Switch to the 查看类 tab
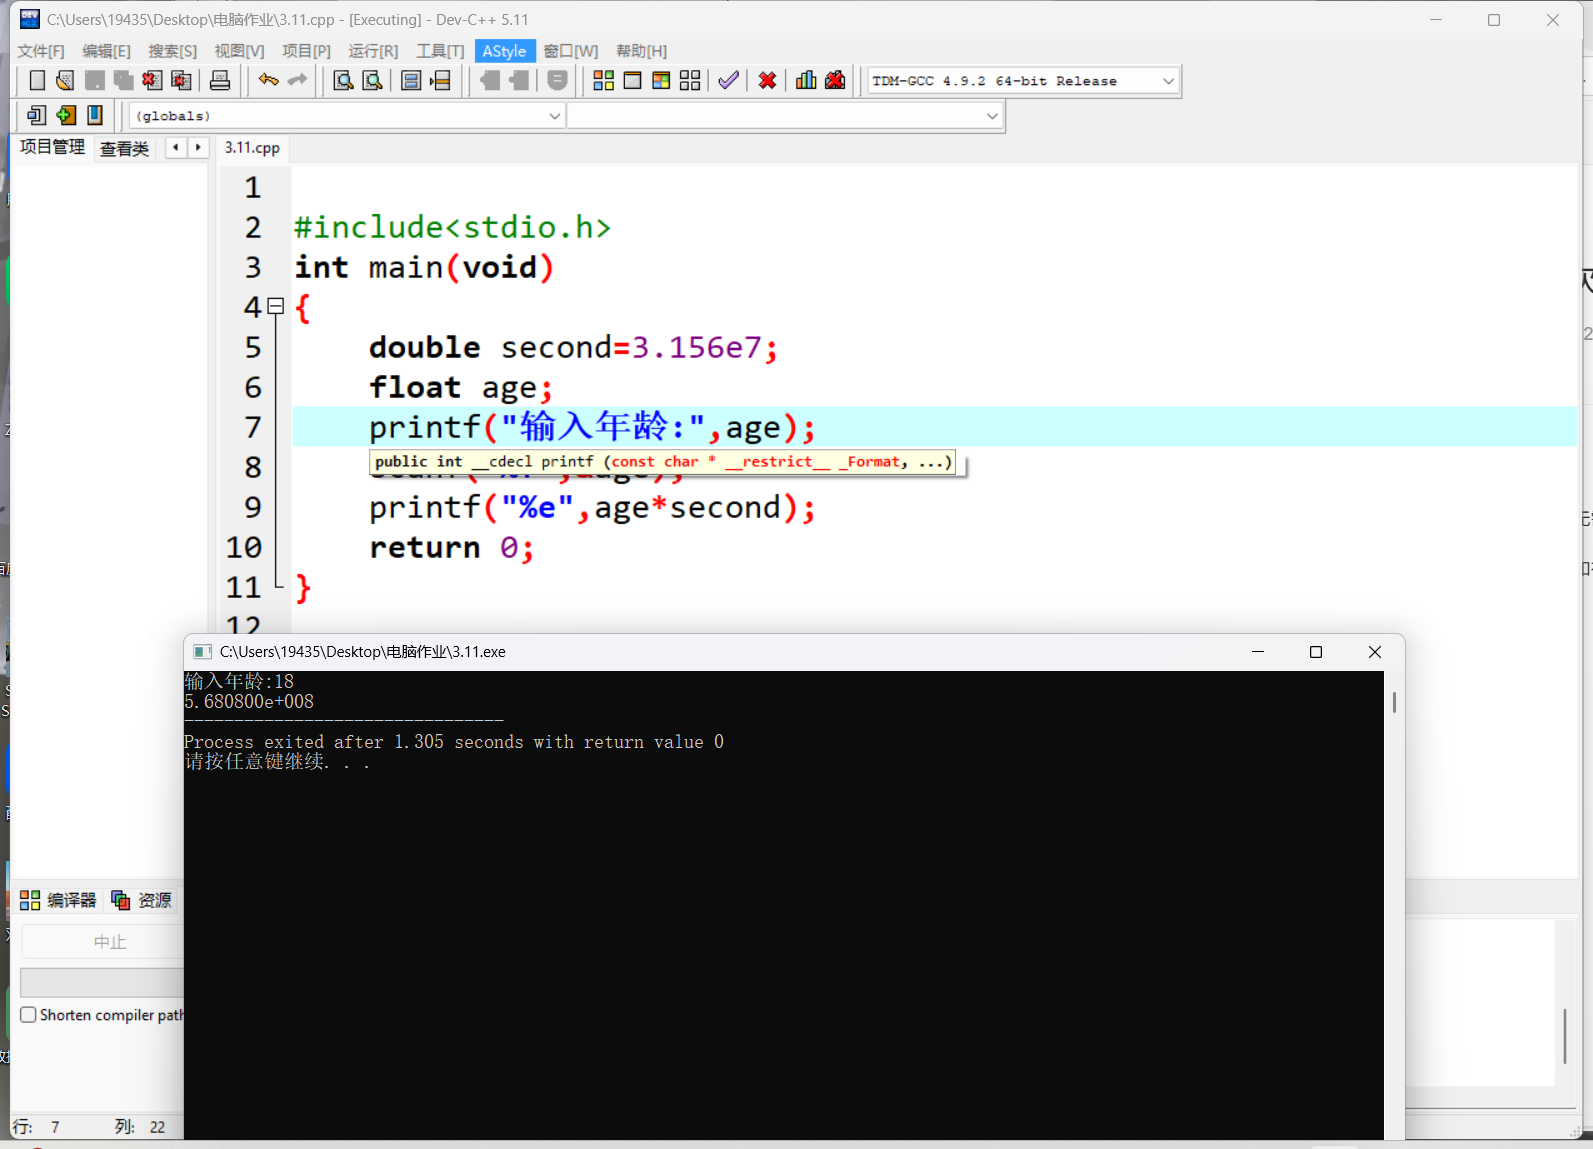1593x1149 pixels. (125, 149)
